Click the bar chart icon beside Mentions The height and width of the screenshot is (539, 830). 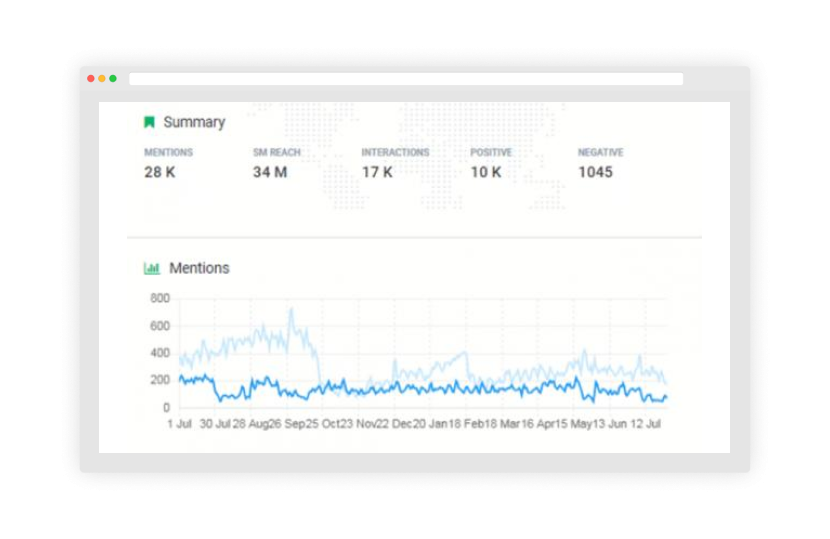coord(152,268)
